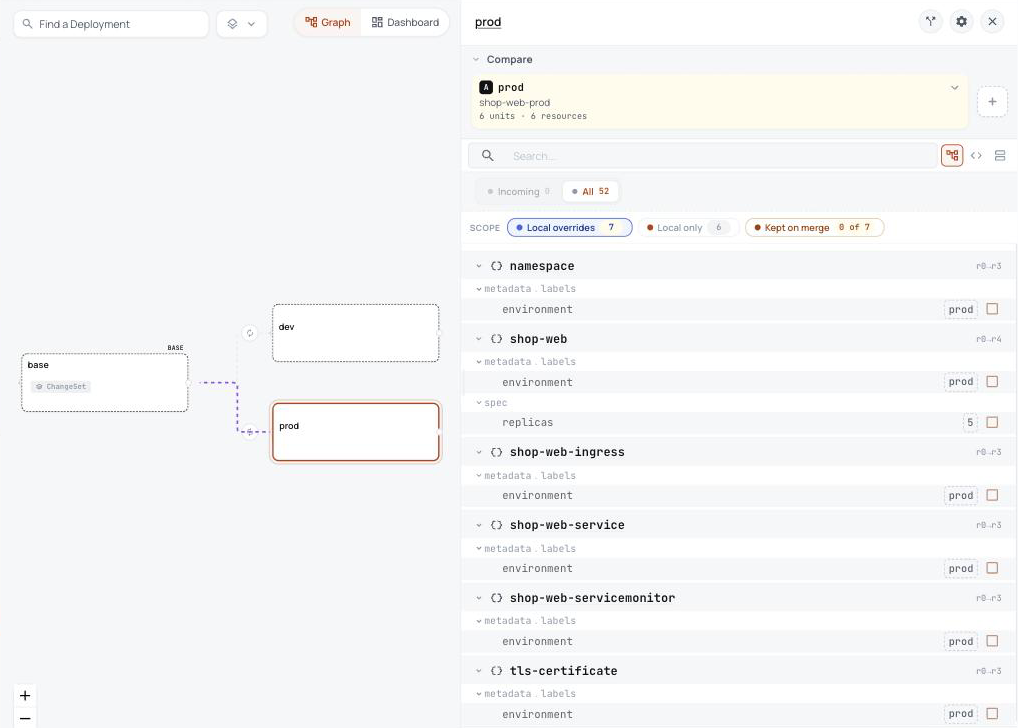This screenshot has width=1018, height=728.
Task: Select the rows list view mode icon
Action: (x=1000, y=155)
